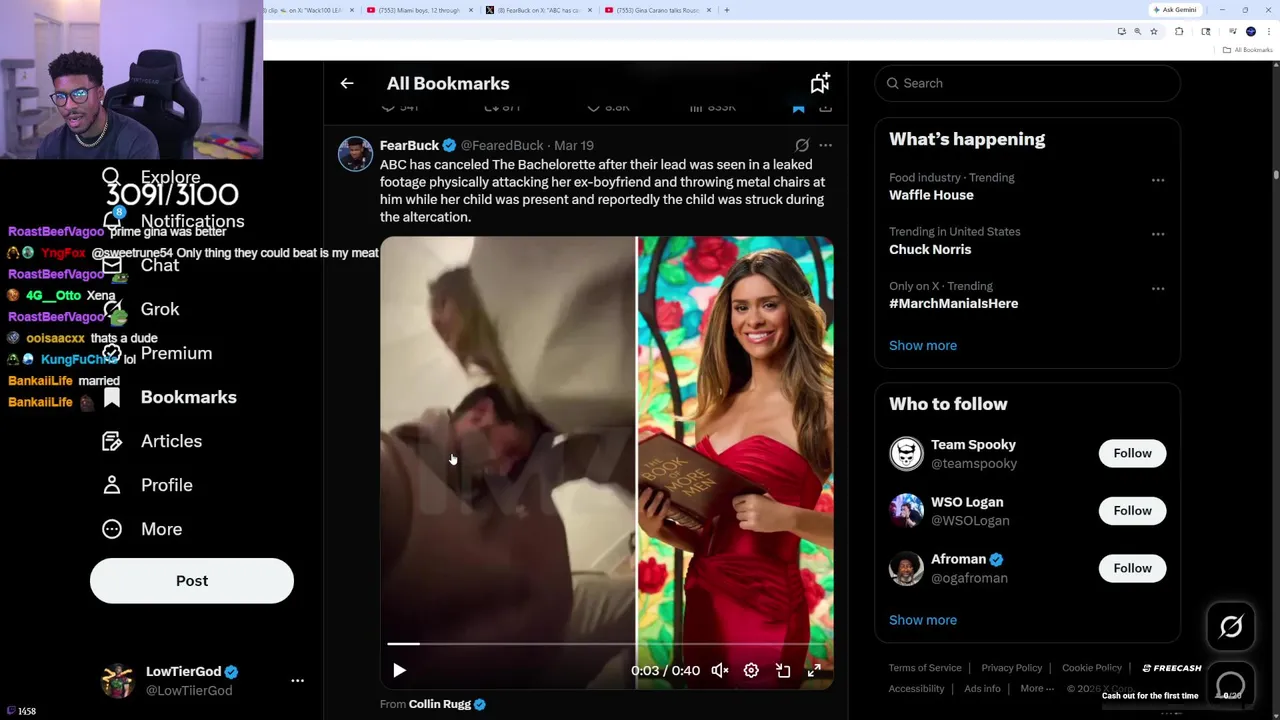1280x720 pixels.
Task: Show more under Who to follow
Action: (x=923, y=620)
